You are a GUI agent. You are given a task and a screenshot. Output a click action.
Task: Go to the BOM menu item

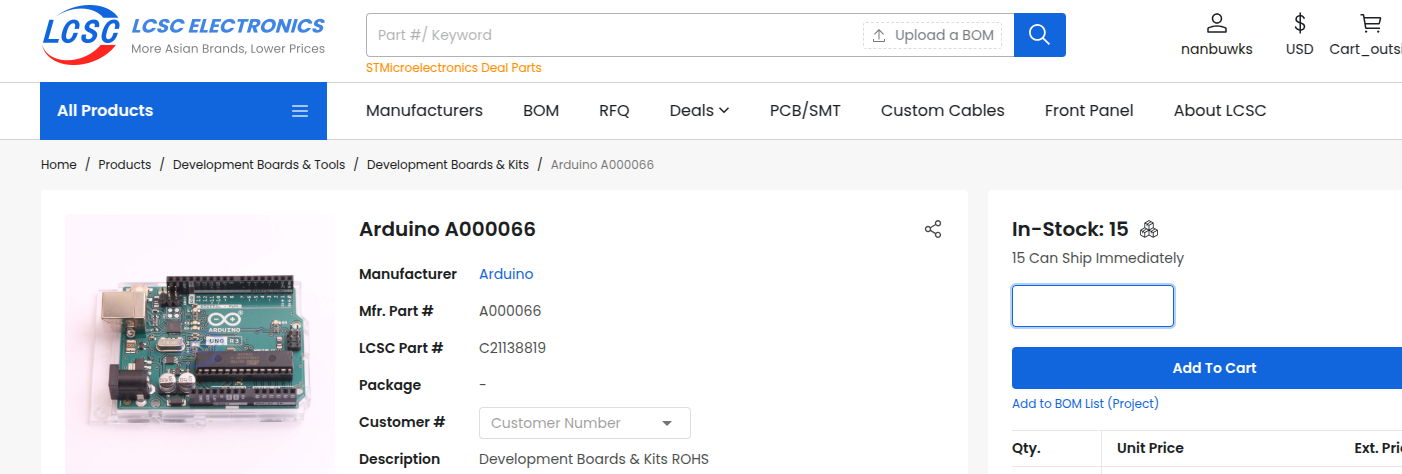(x=541, y=110)
